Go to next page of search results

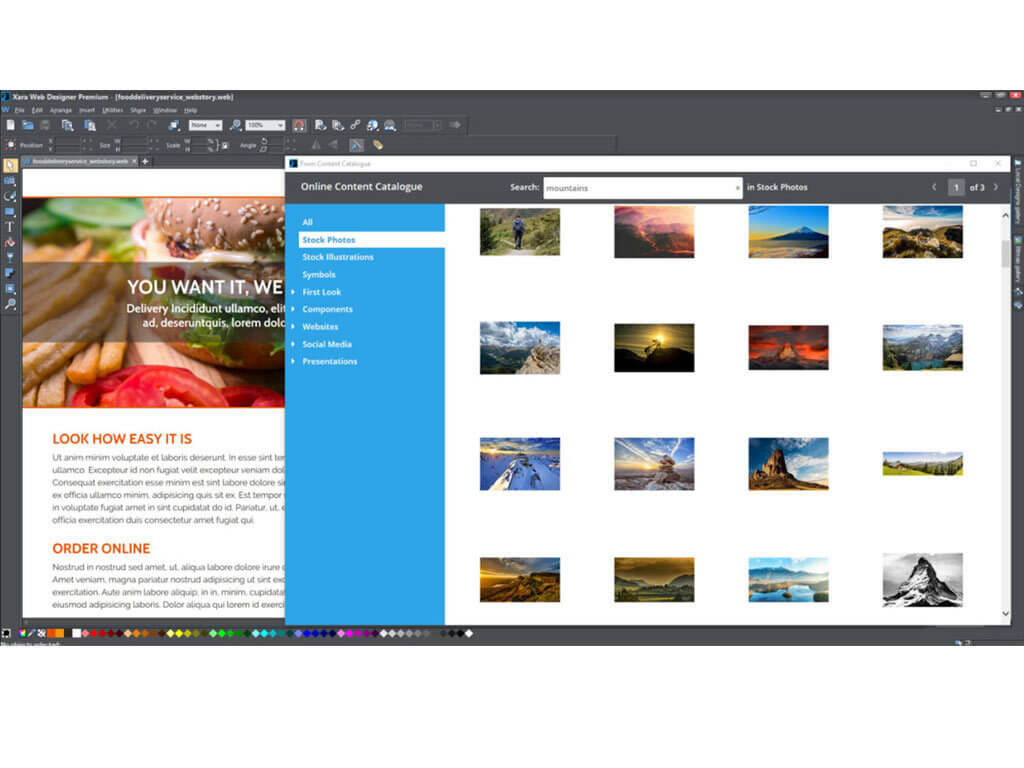pos(995,187)
